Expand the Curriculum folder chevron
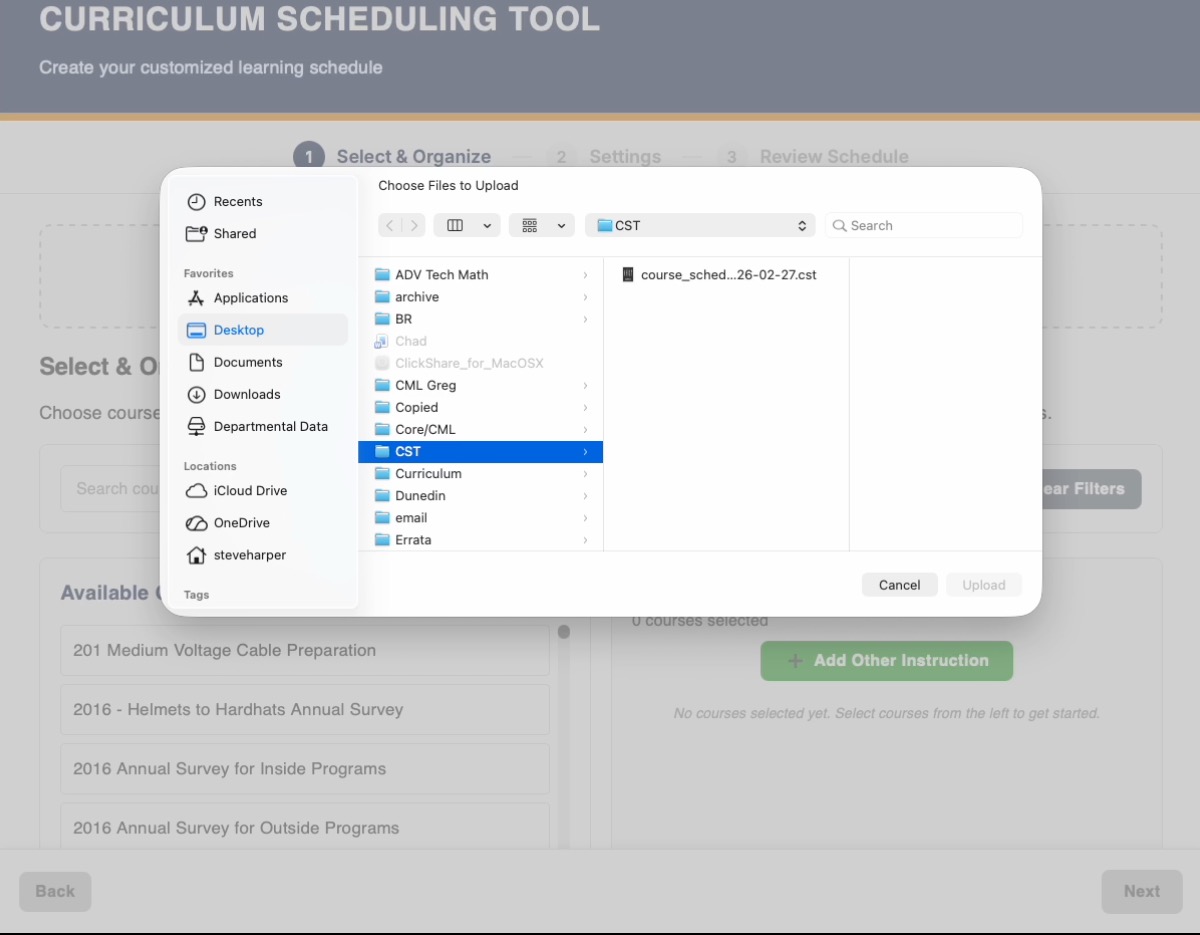The width and height of the screenshot is (1200, 935). 585,474
